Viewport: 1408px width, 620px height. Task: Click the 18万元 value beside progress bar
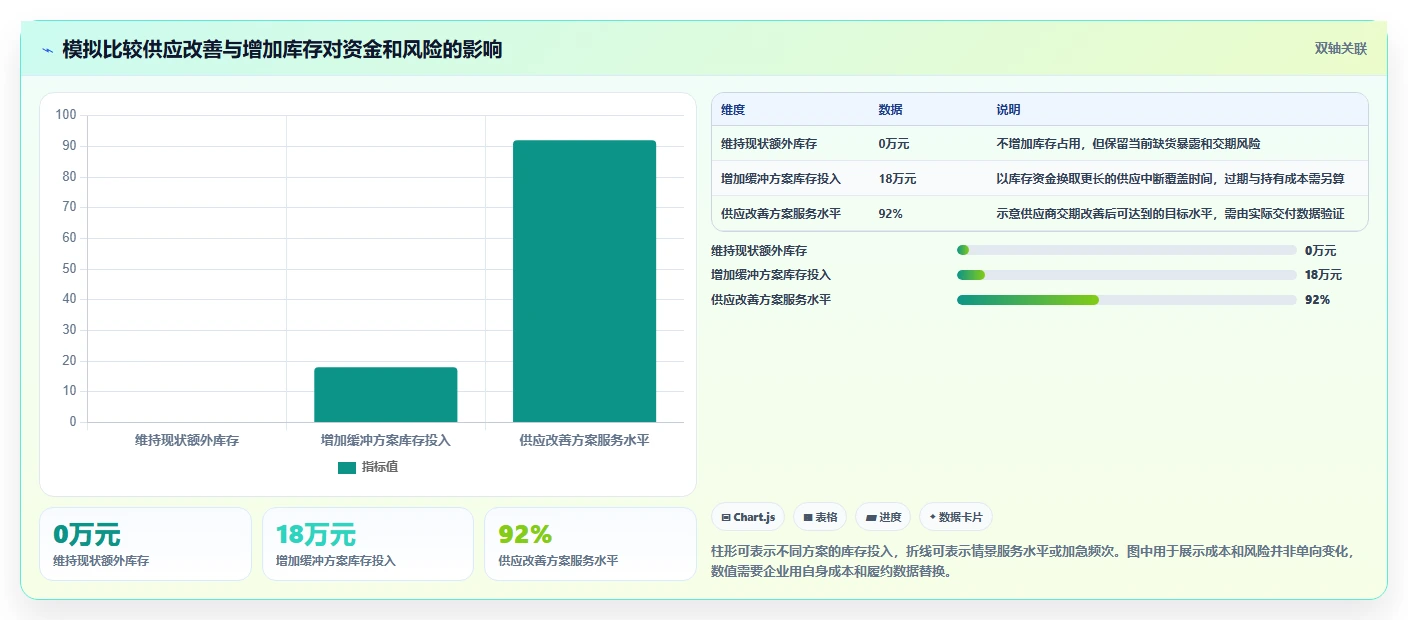(x=1324, y=275)
